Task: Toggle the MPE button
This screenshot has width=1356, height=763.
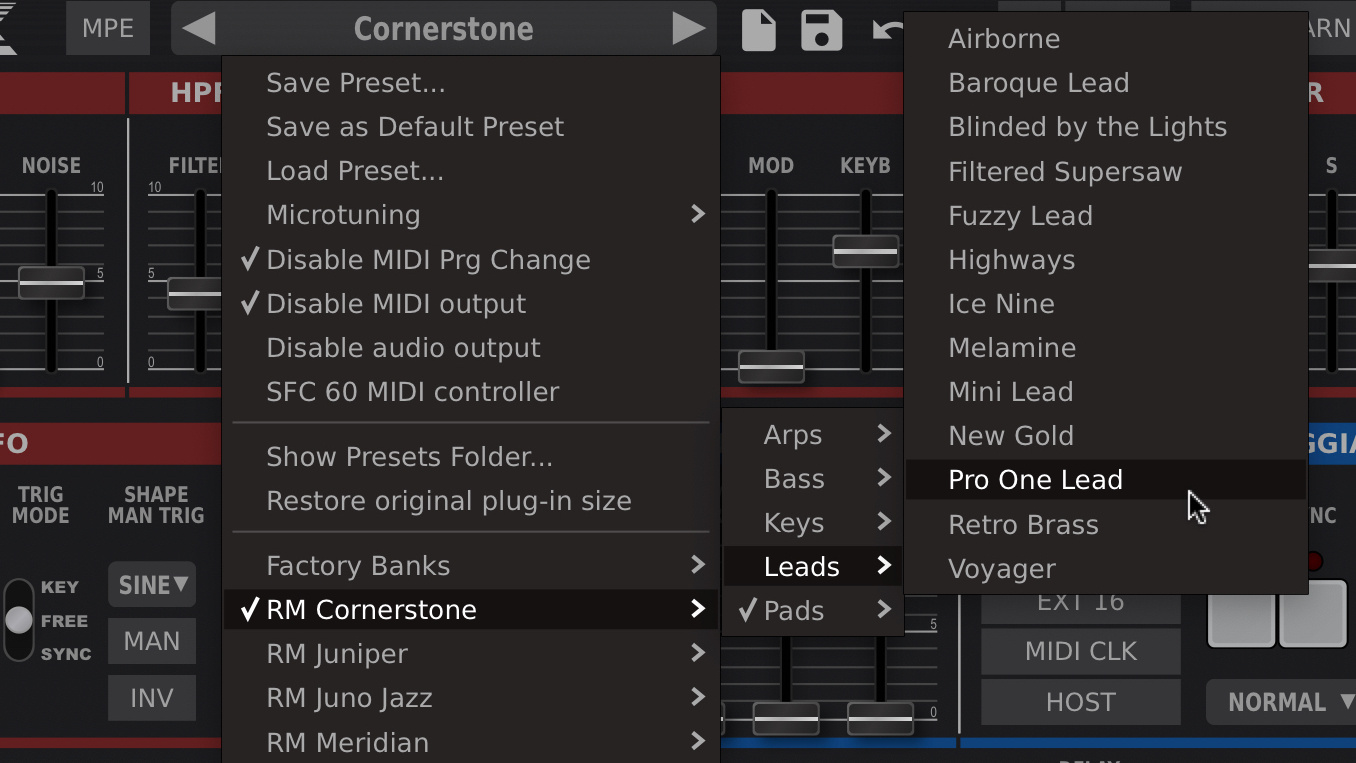Action: pos(108,28)
